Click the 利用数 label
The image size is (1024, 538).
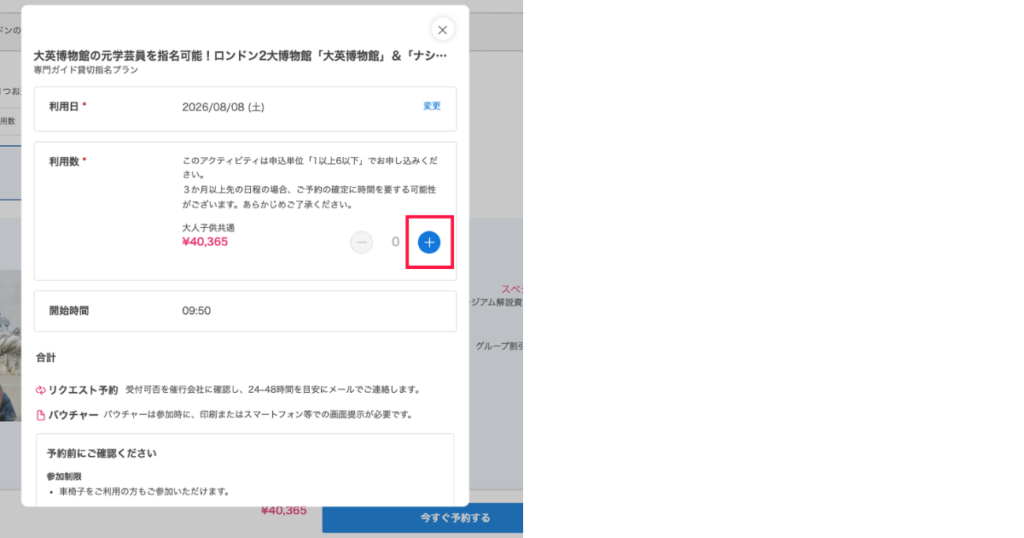coord(64,161)
